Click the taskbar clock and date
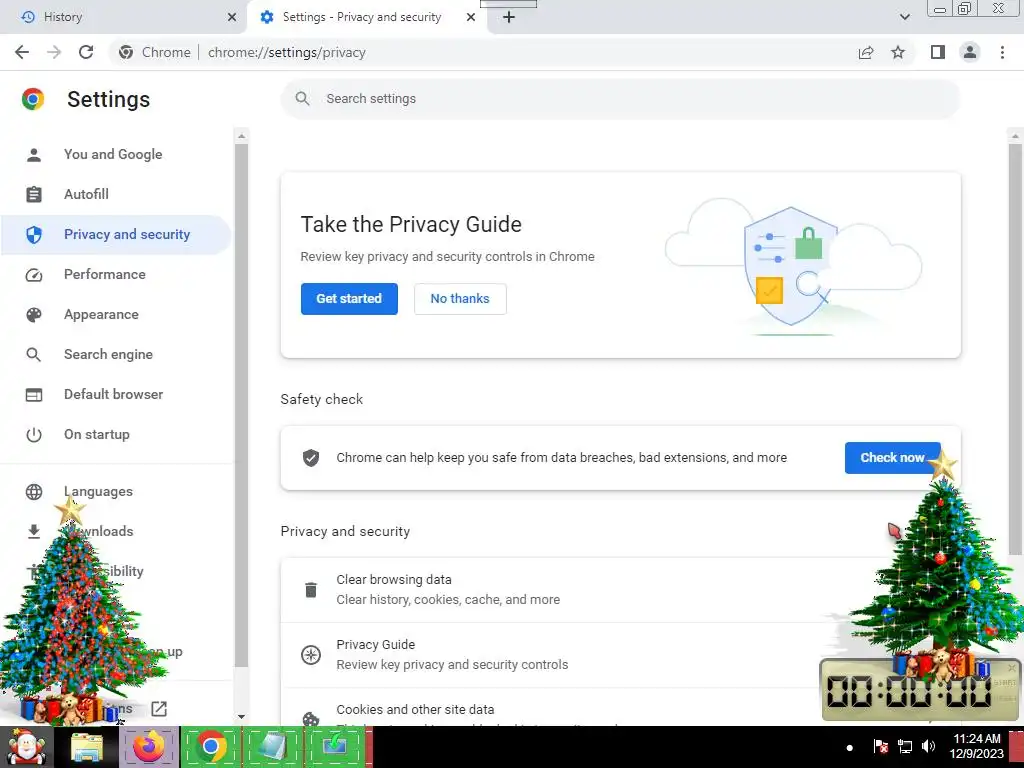 pos(976,746)
